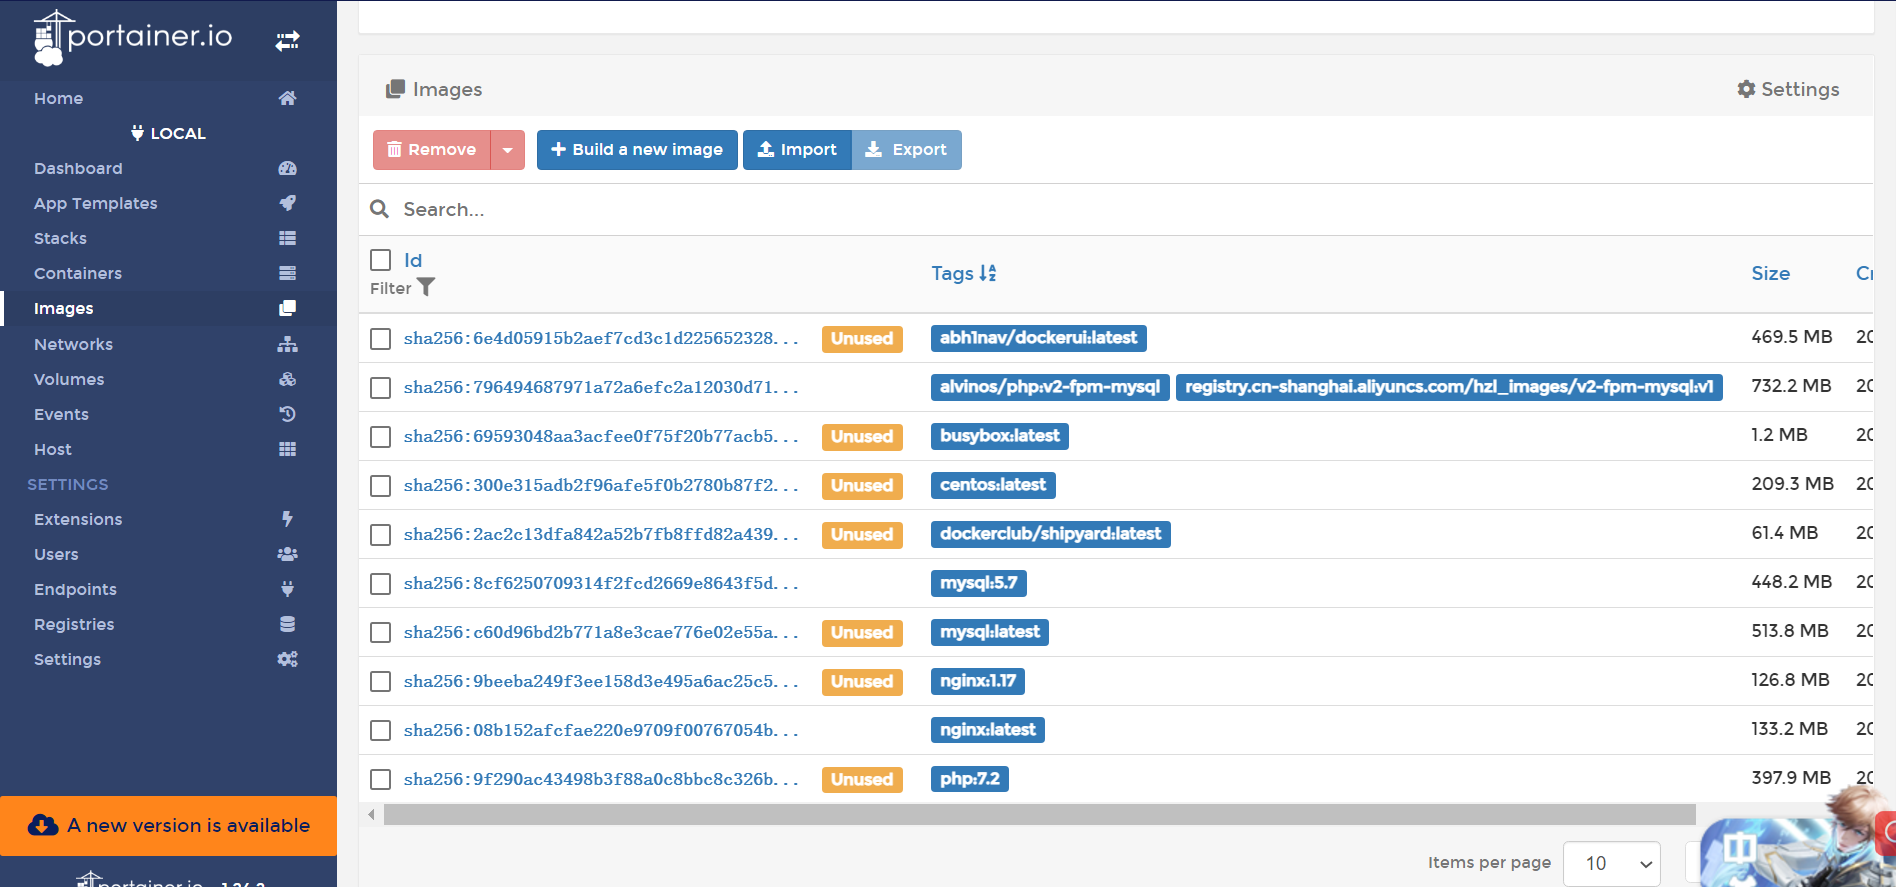Navigate to Stacks
This screenshot has width=1896, height=887.
click(x=60, y=238)
